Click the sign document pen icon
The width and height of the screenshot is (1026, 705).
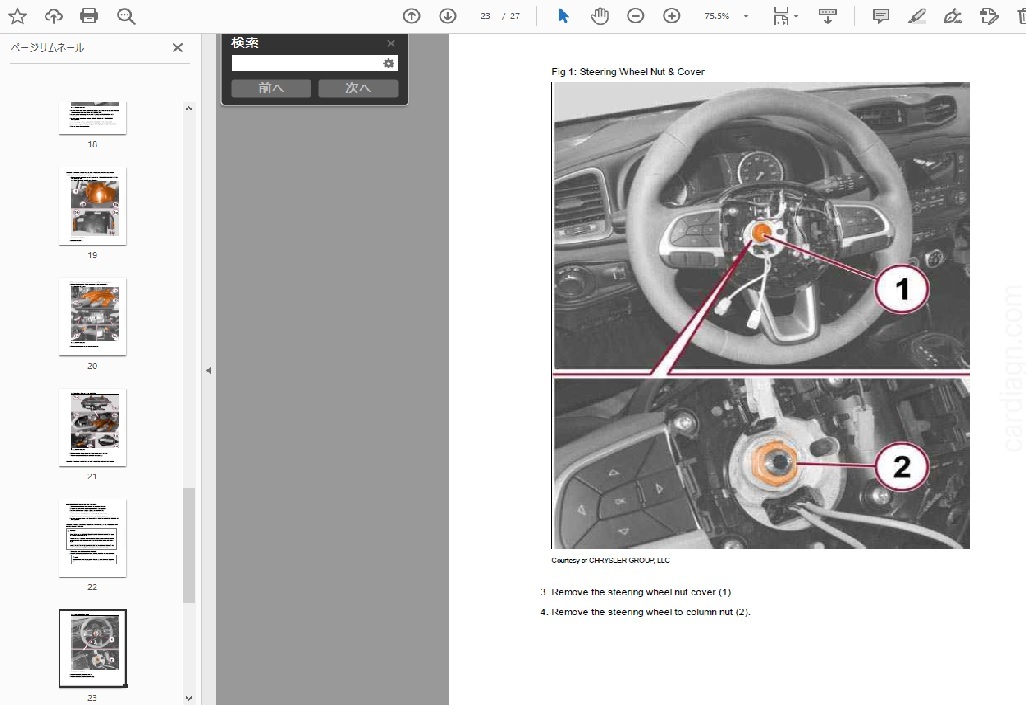[x=953, y=16]
